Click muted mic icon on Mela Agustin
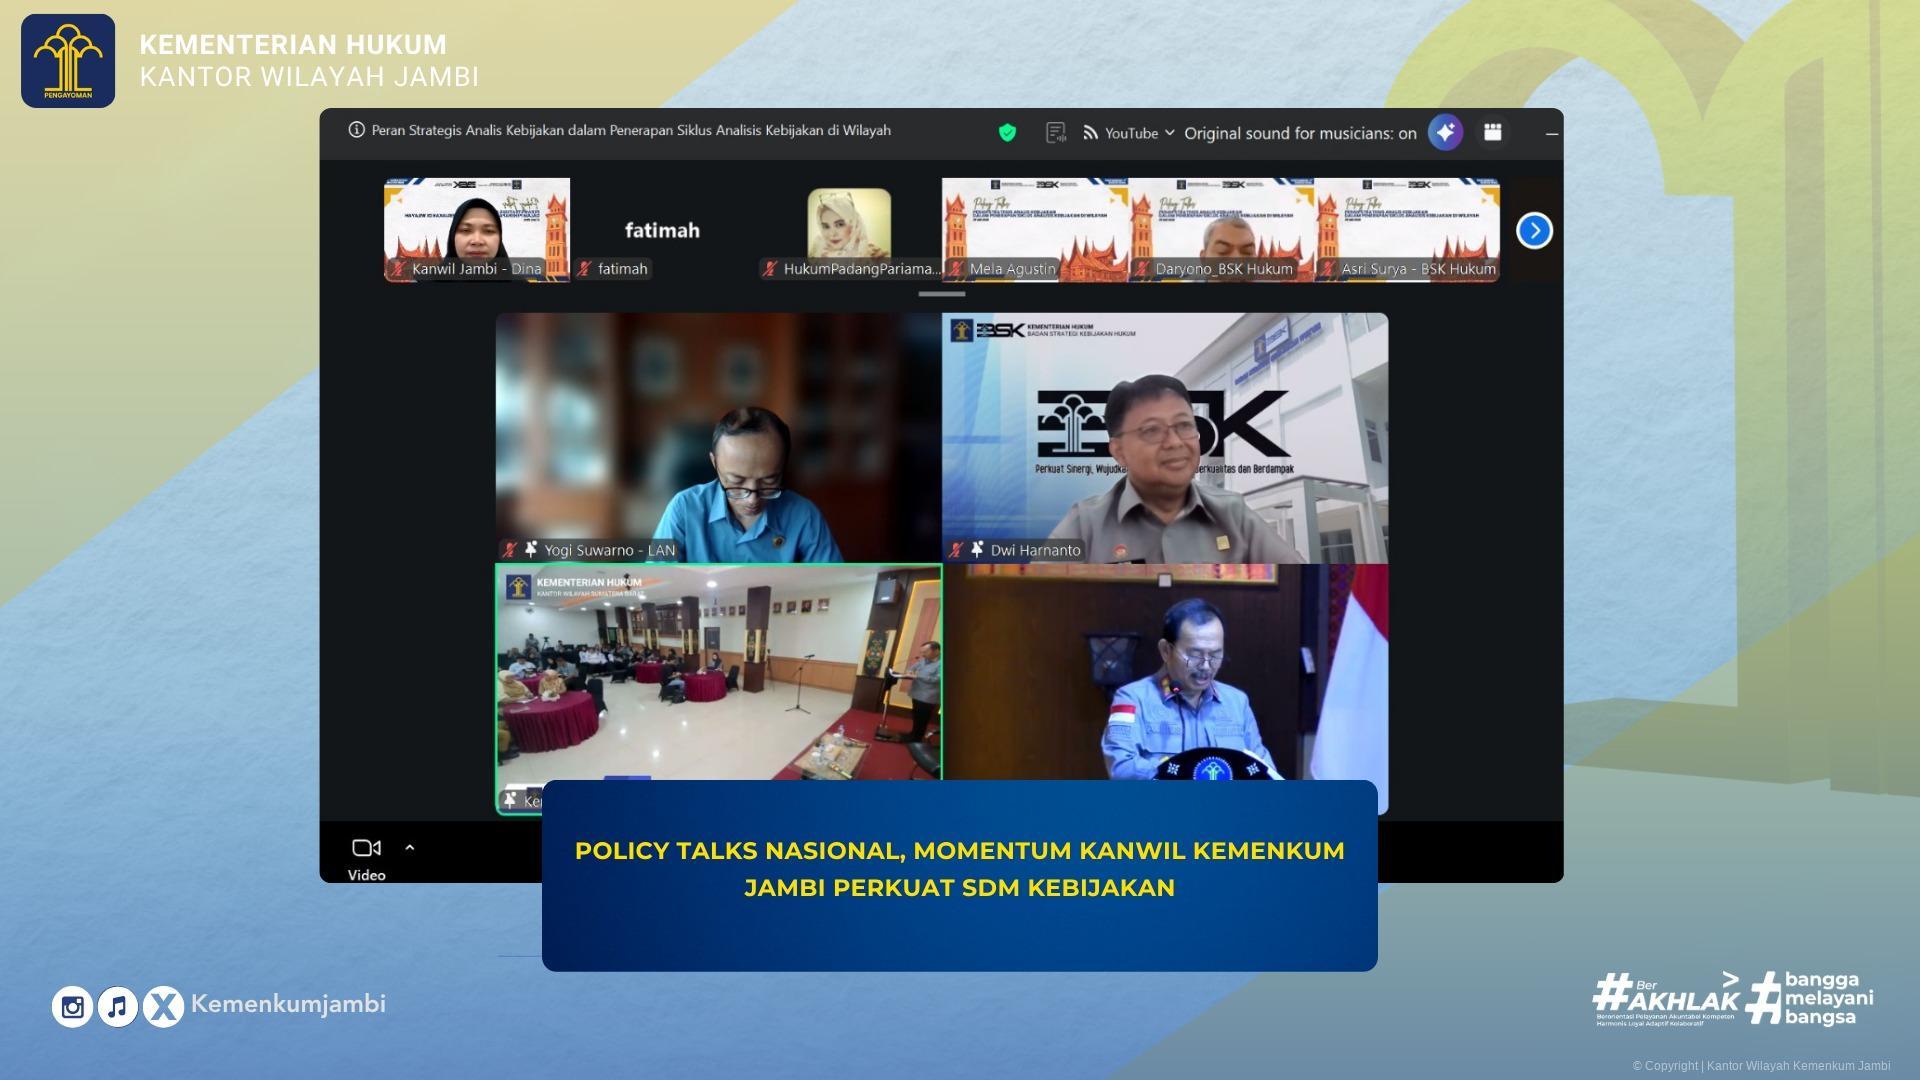Image resolution: width=1920 pixels, height=1080 pixels. [x=956, y=269]
